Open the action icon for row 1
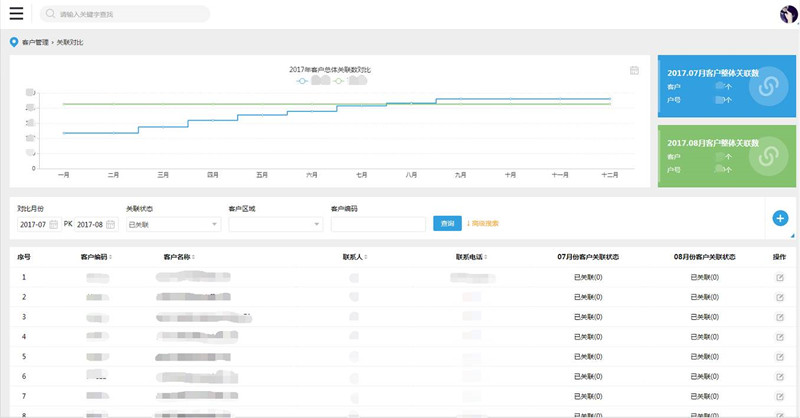This screenshot has height=418, width=800. 779,277
